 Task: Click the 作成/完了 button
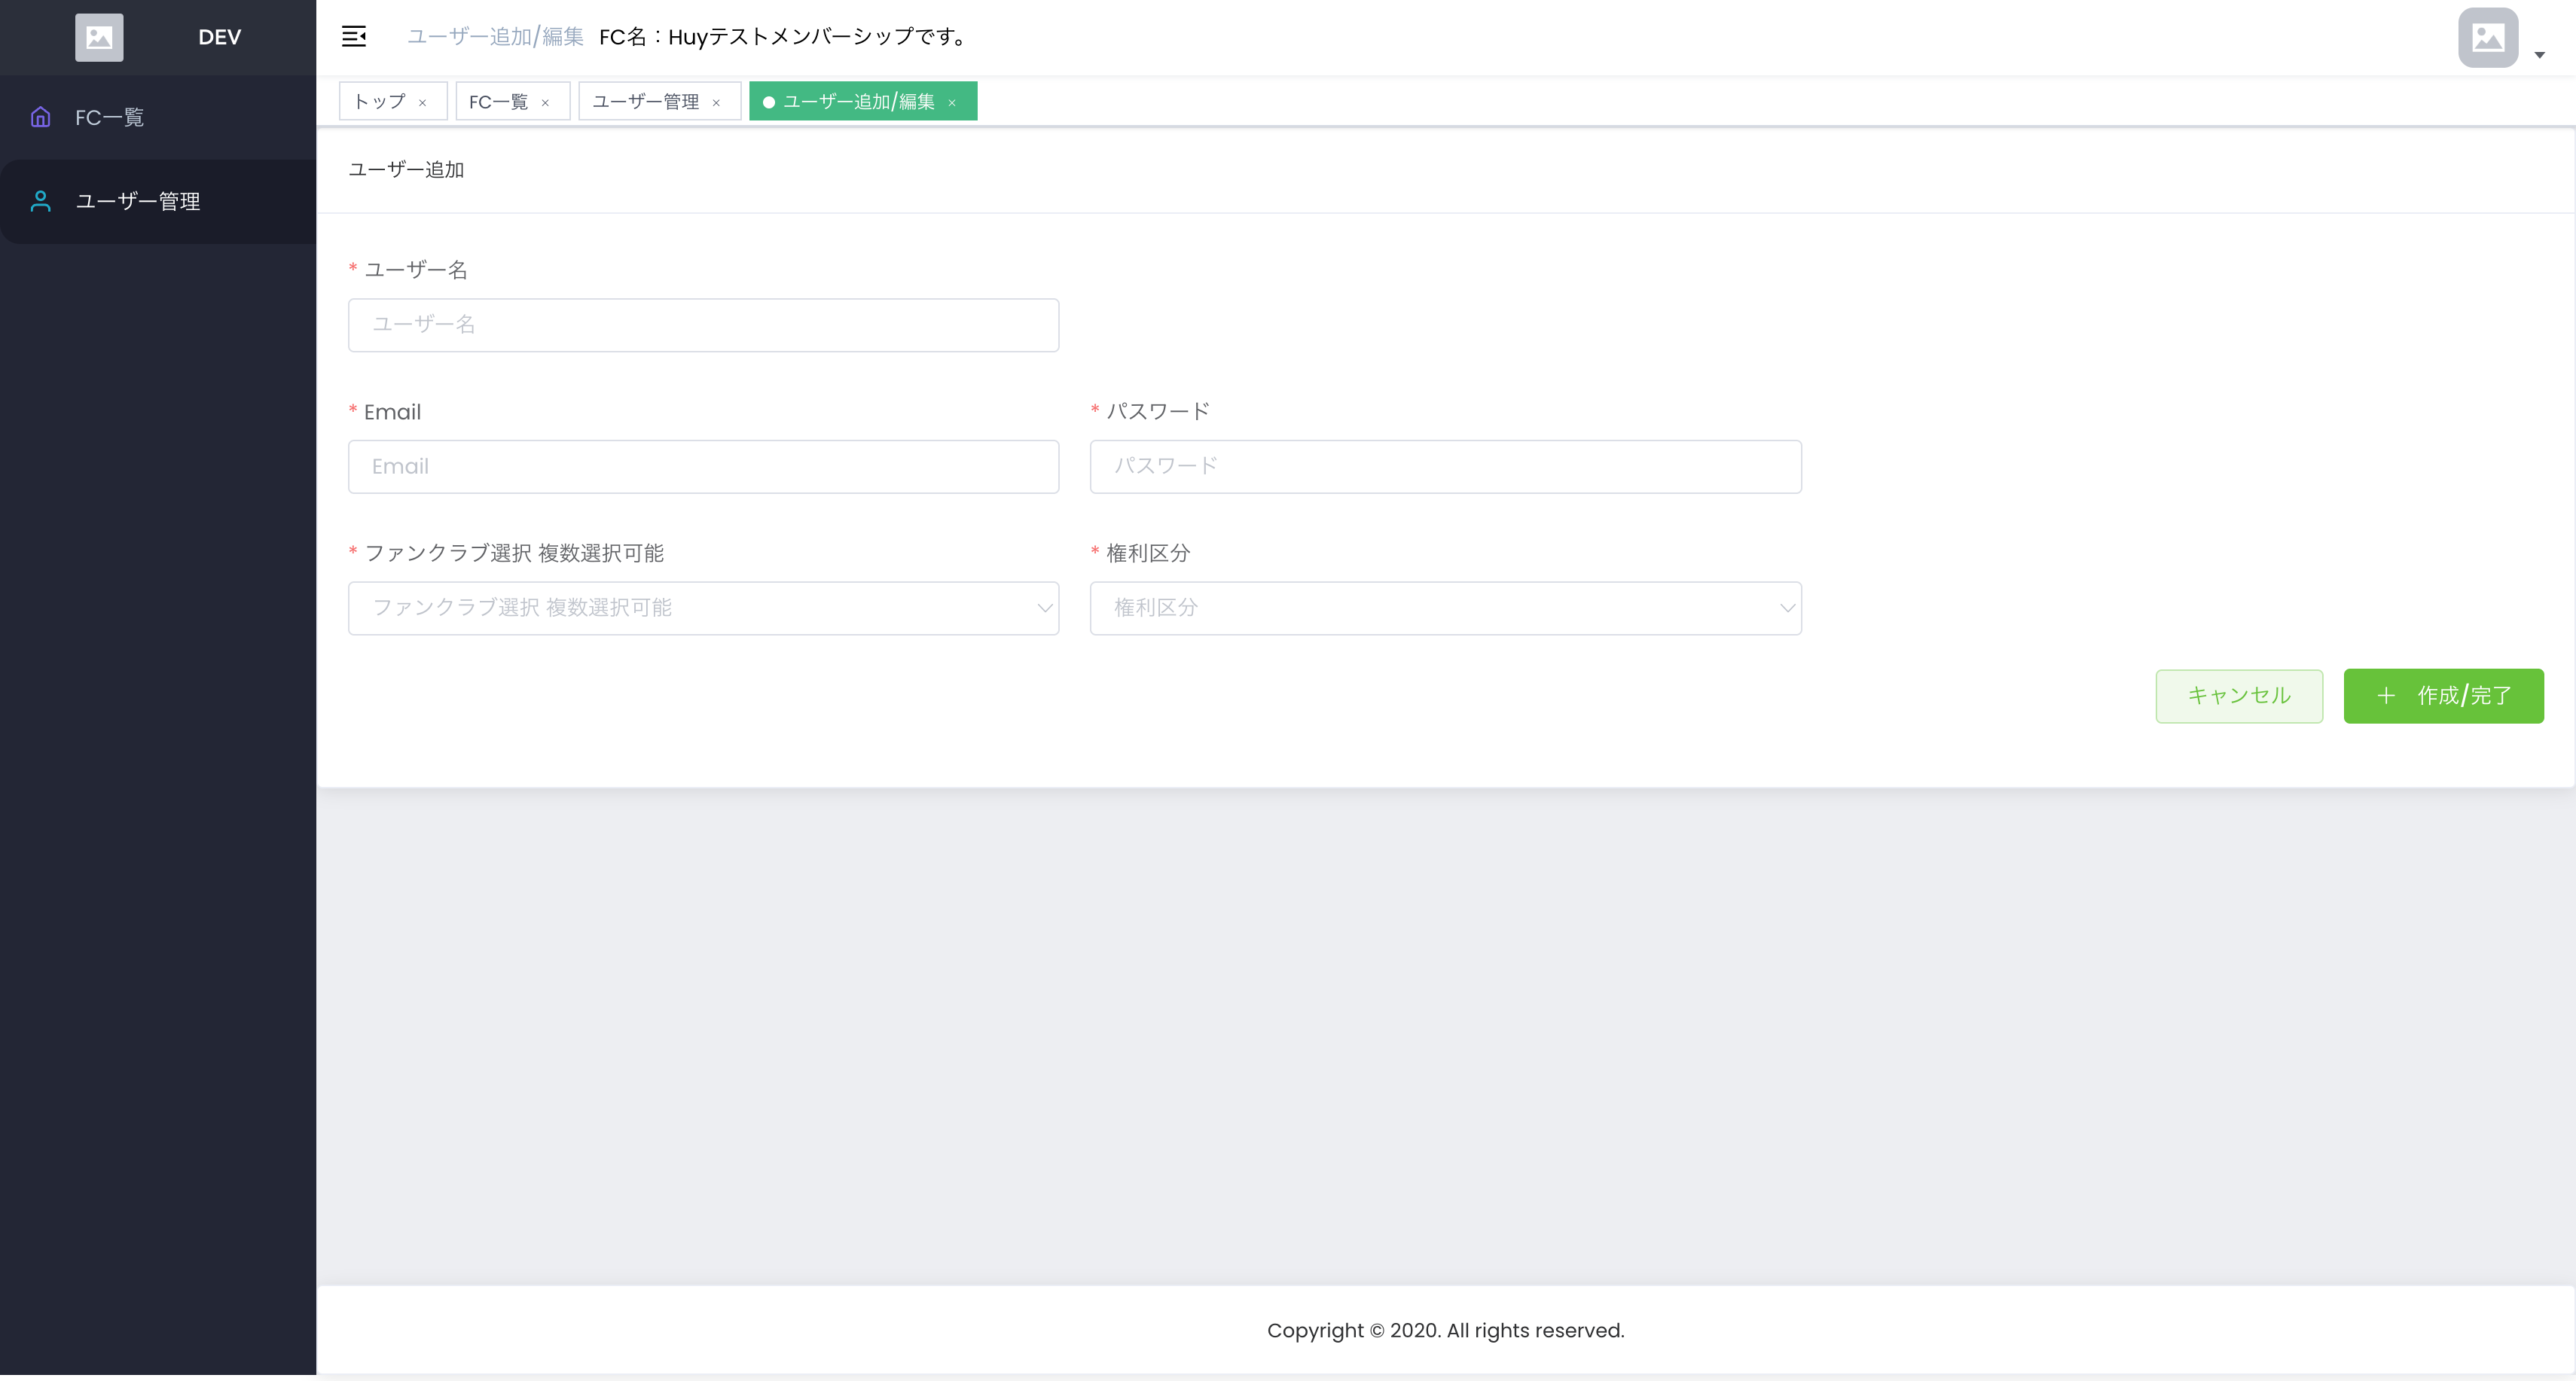click(2443, 696)
